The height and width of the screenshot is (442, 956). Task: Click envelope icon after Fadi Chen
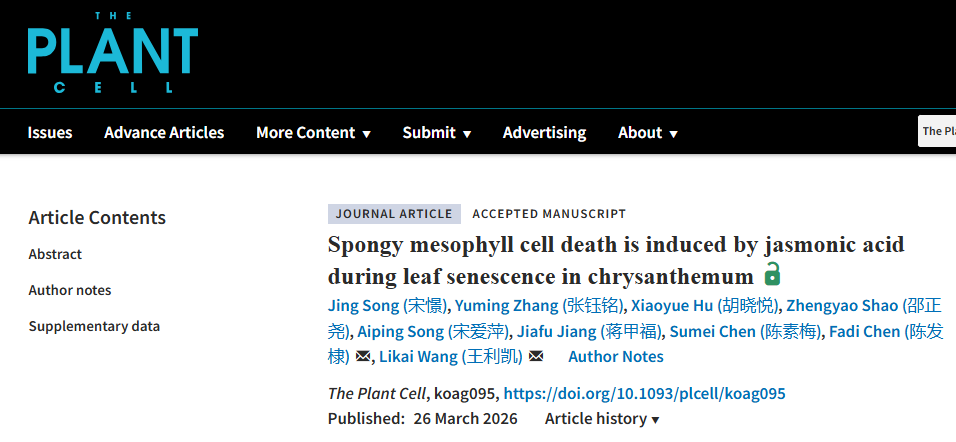[363, 357]
